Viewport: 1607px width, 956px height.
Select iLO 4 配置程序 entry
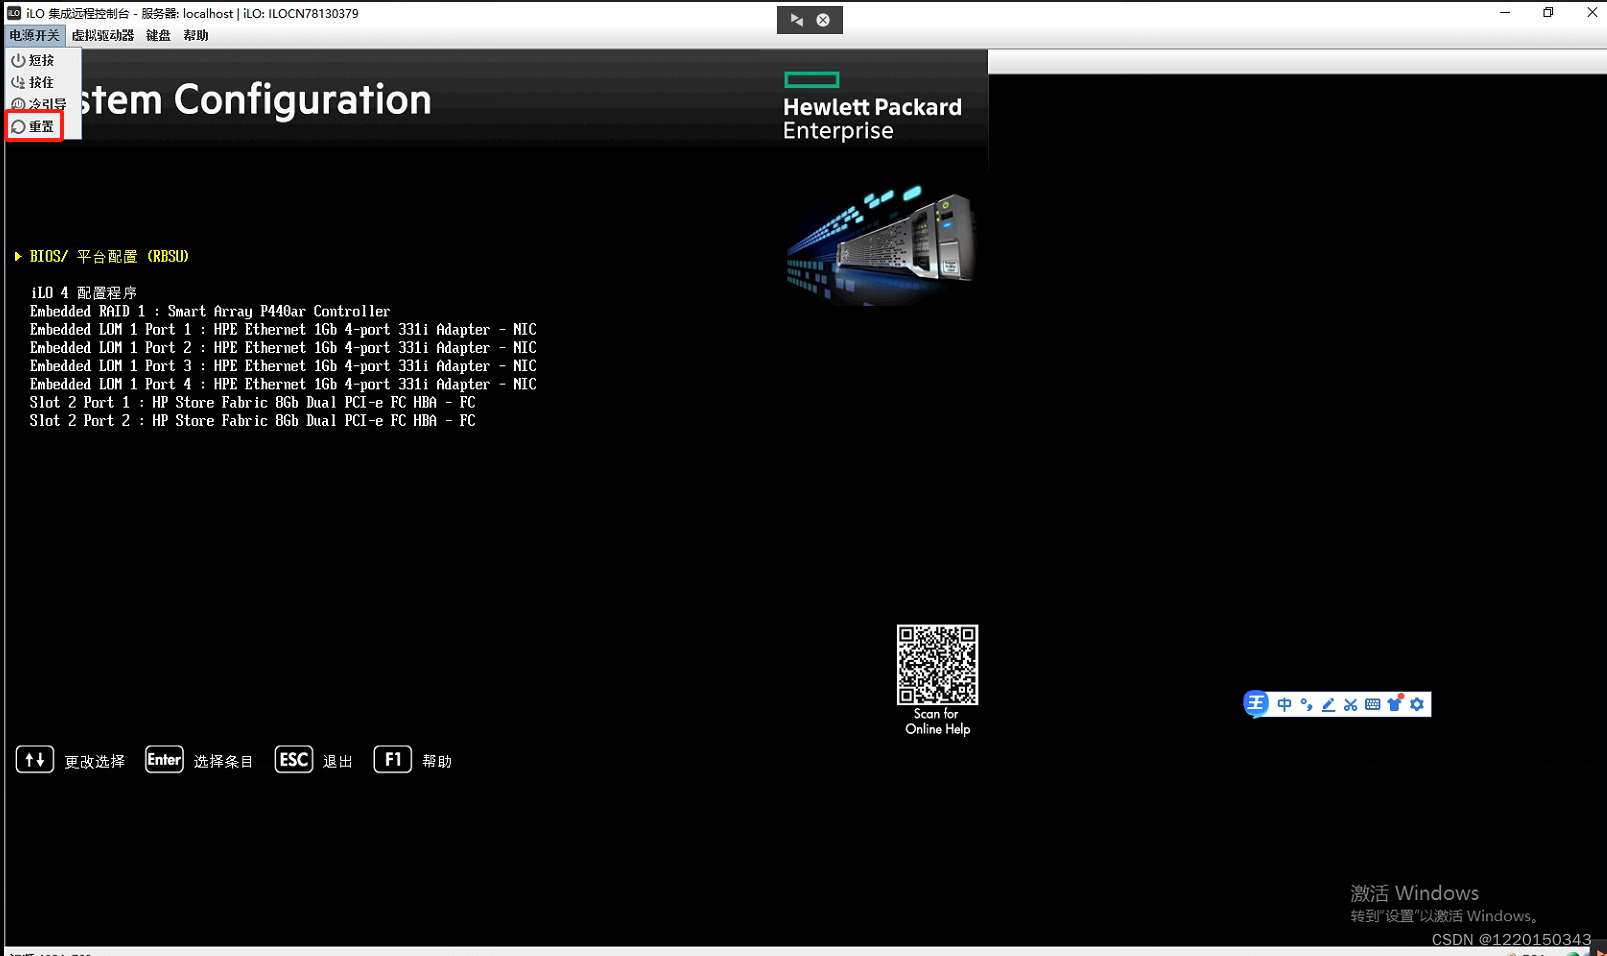click(x=84, y=293)
